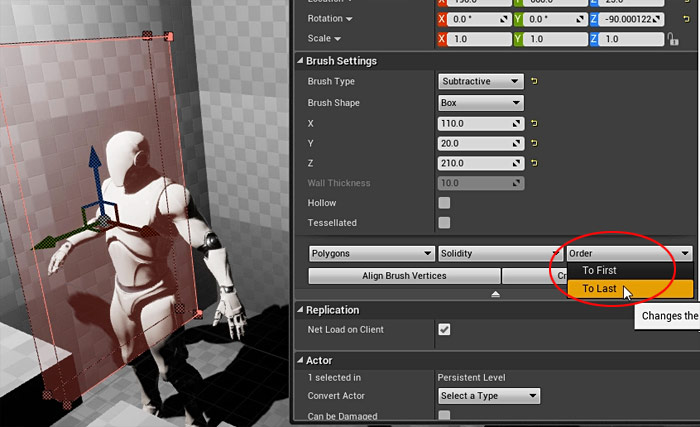Screen dimensions: 700x427
Task: Reset Brush Type to default arrow
Action: click(534, 81)
